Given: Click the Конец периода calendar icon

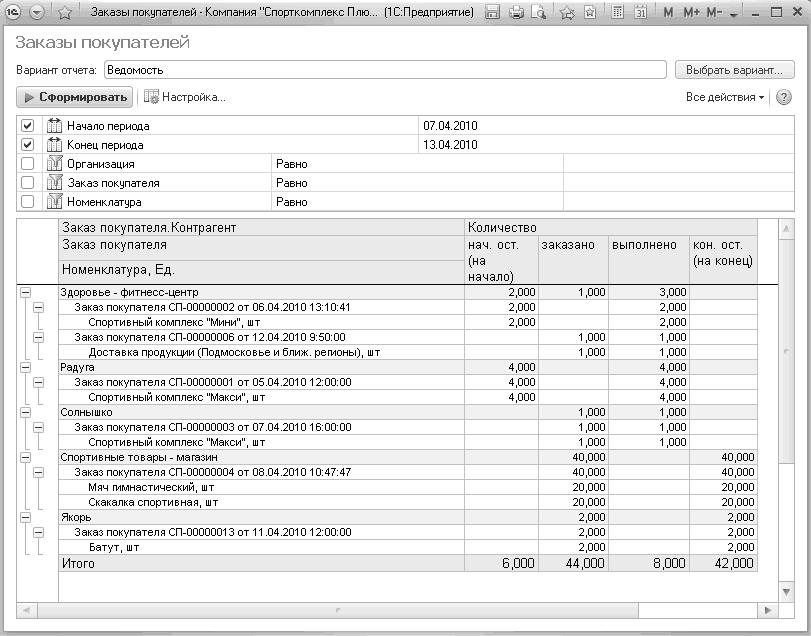Looking at the screenshot, I should point(54,144).
